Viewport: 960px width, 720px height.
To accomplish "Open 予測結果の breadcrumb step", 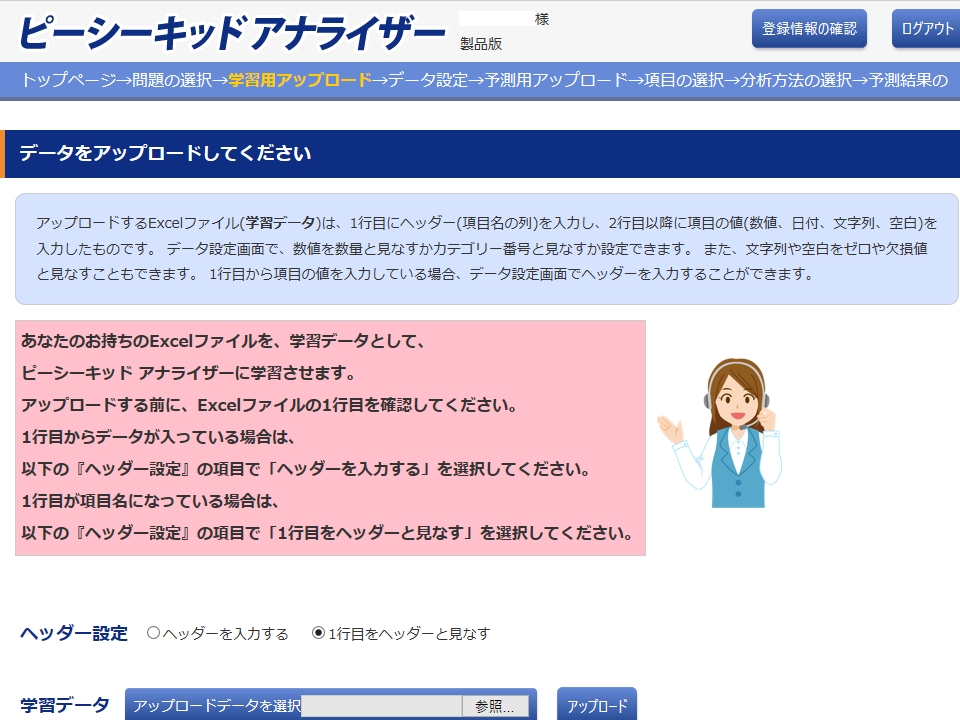I will (908, 80).
